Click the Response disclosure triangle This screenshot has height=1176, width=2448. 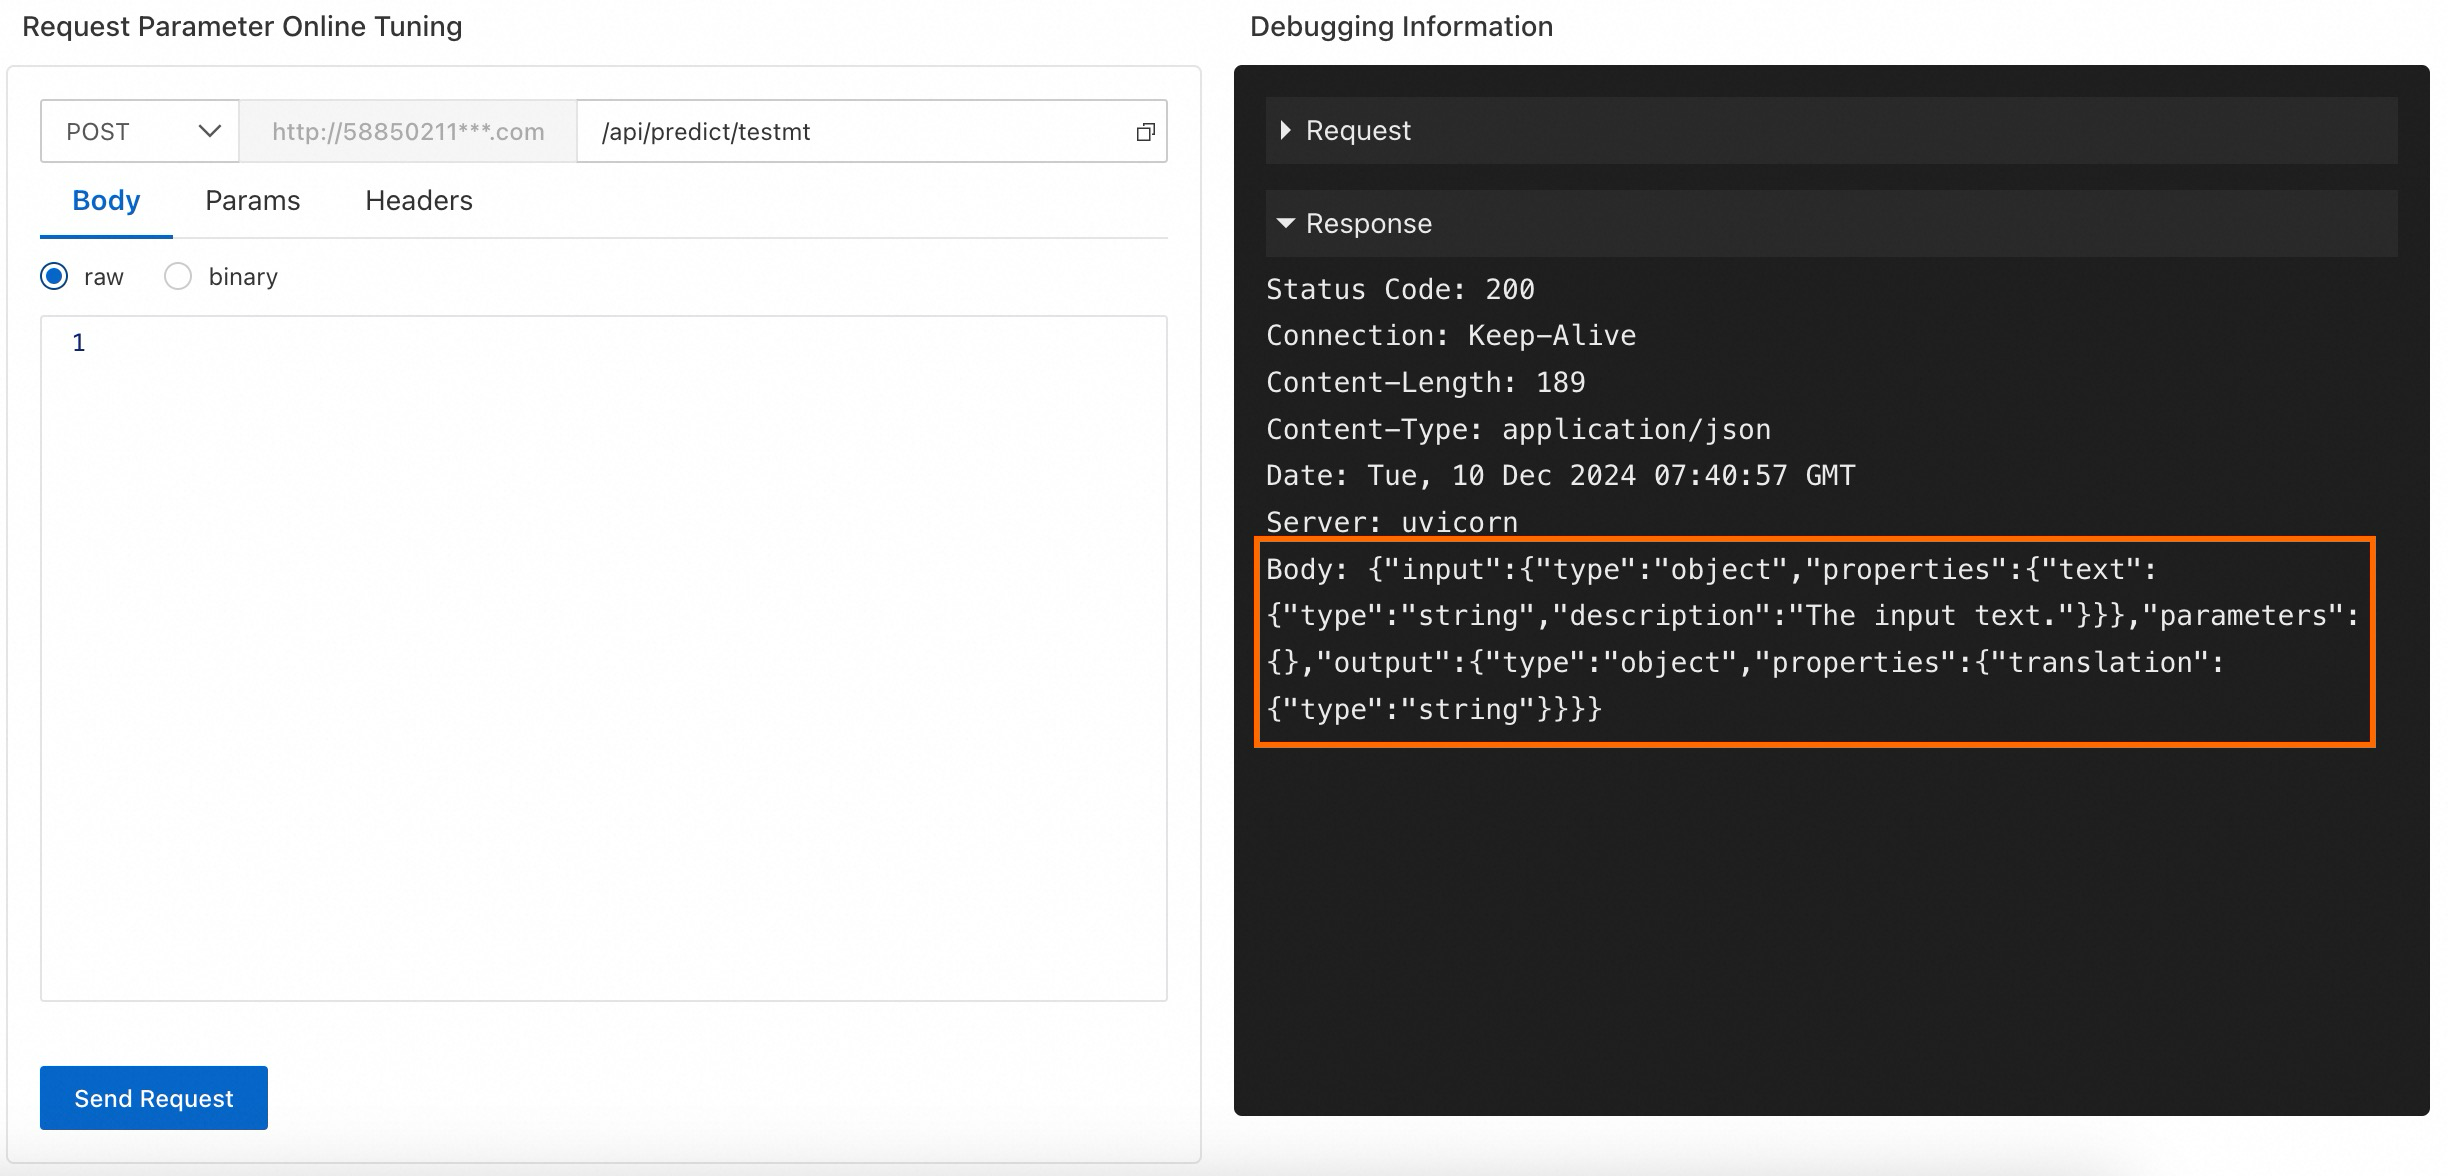tap(1285, 223)
